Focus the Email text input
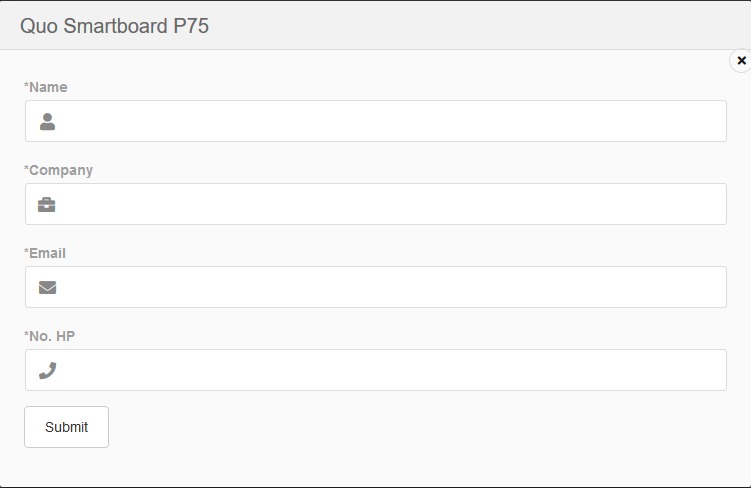The height and width of the screenshot is (488, 753). pyautogui.click(x=390, y=288)
